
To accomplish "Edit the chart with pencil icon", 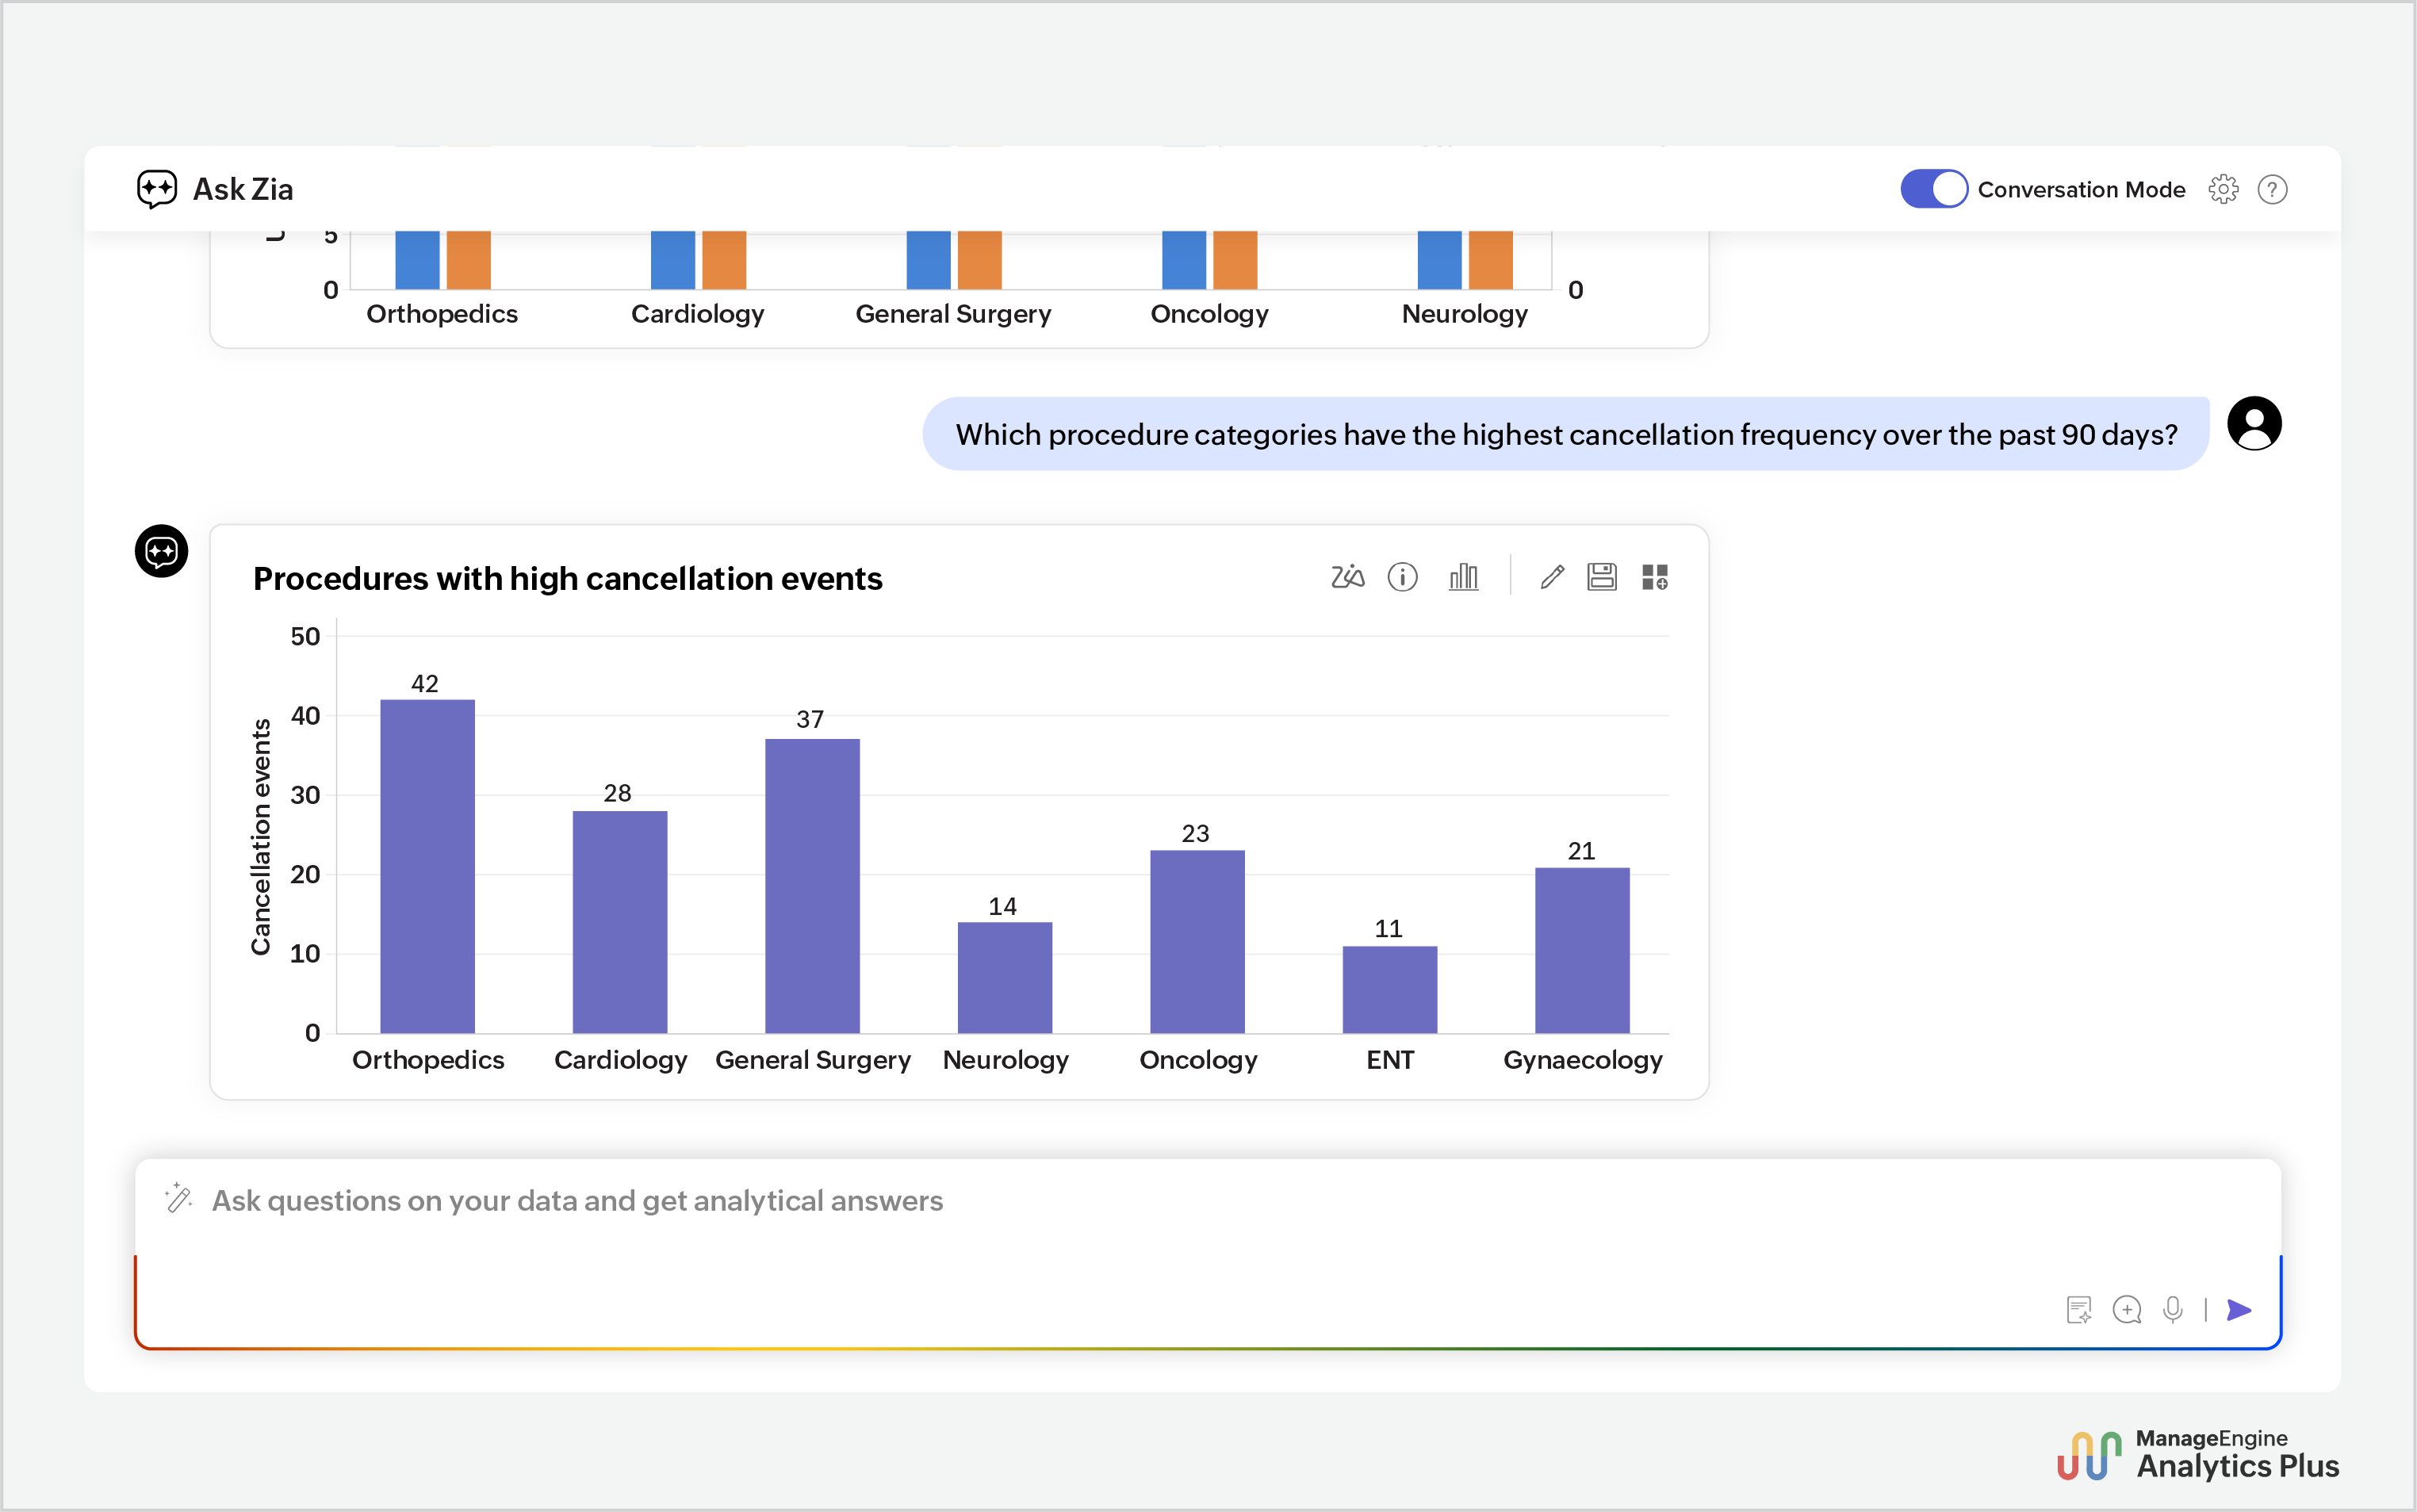I will 1551,577.
